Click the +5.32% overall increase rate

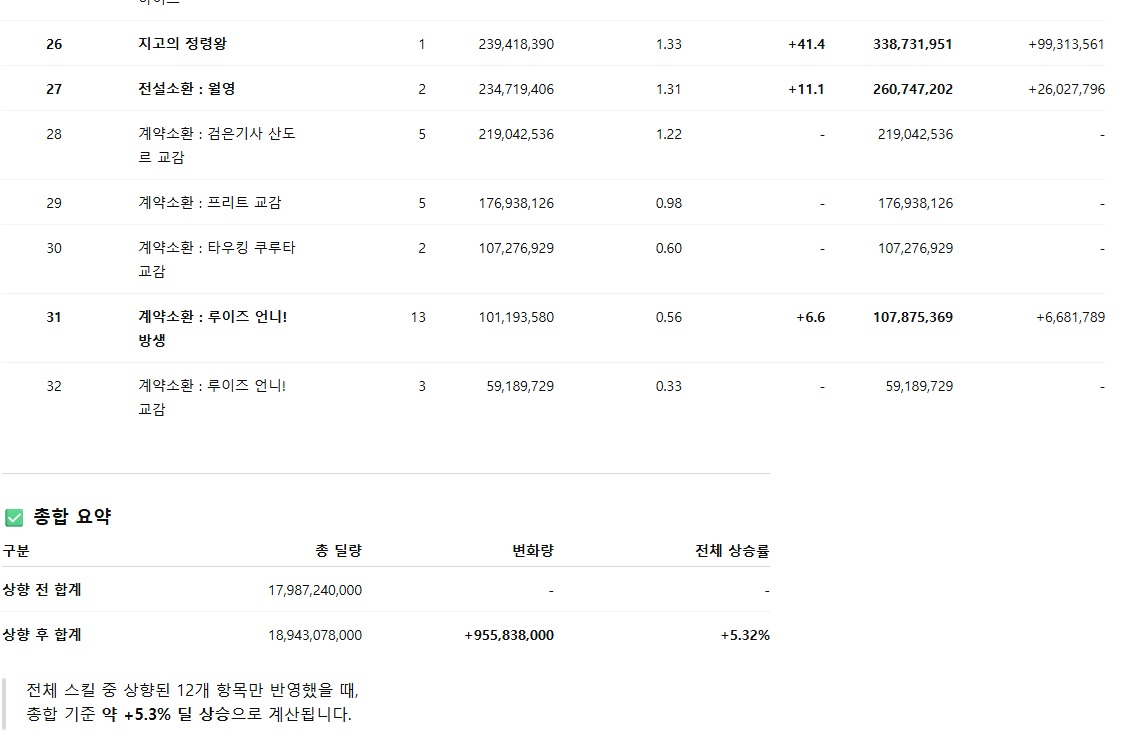[x=744, y=635]
